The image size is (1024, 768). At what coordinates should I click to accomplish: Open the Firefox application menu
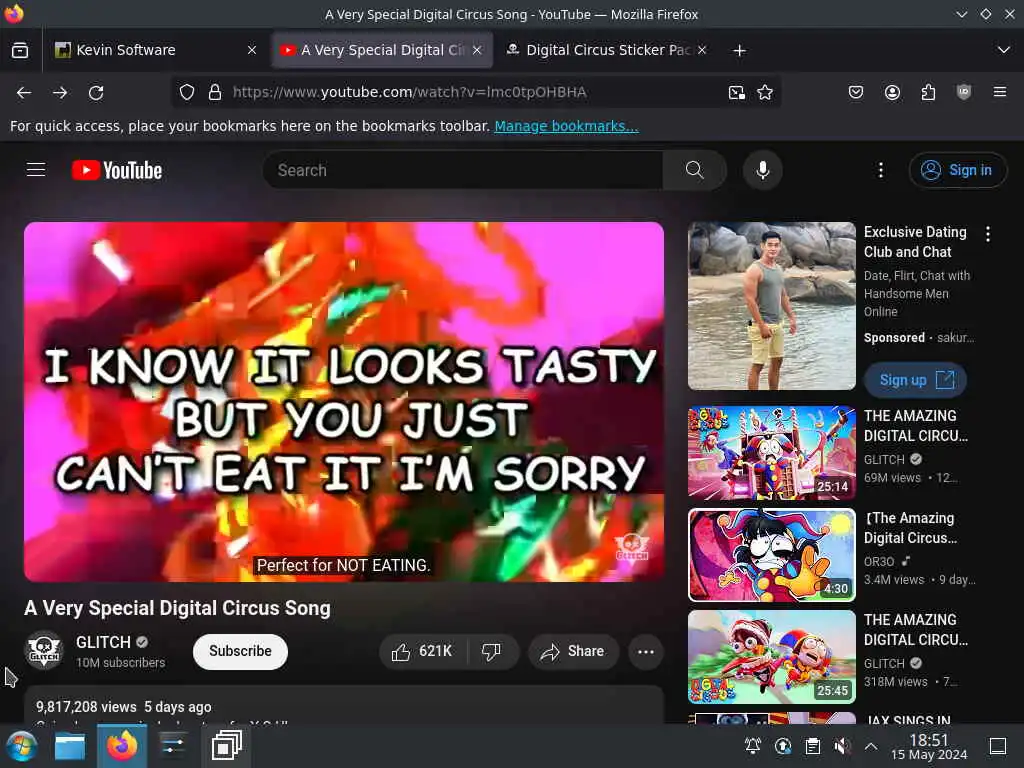(1000, 93)
